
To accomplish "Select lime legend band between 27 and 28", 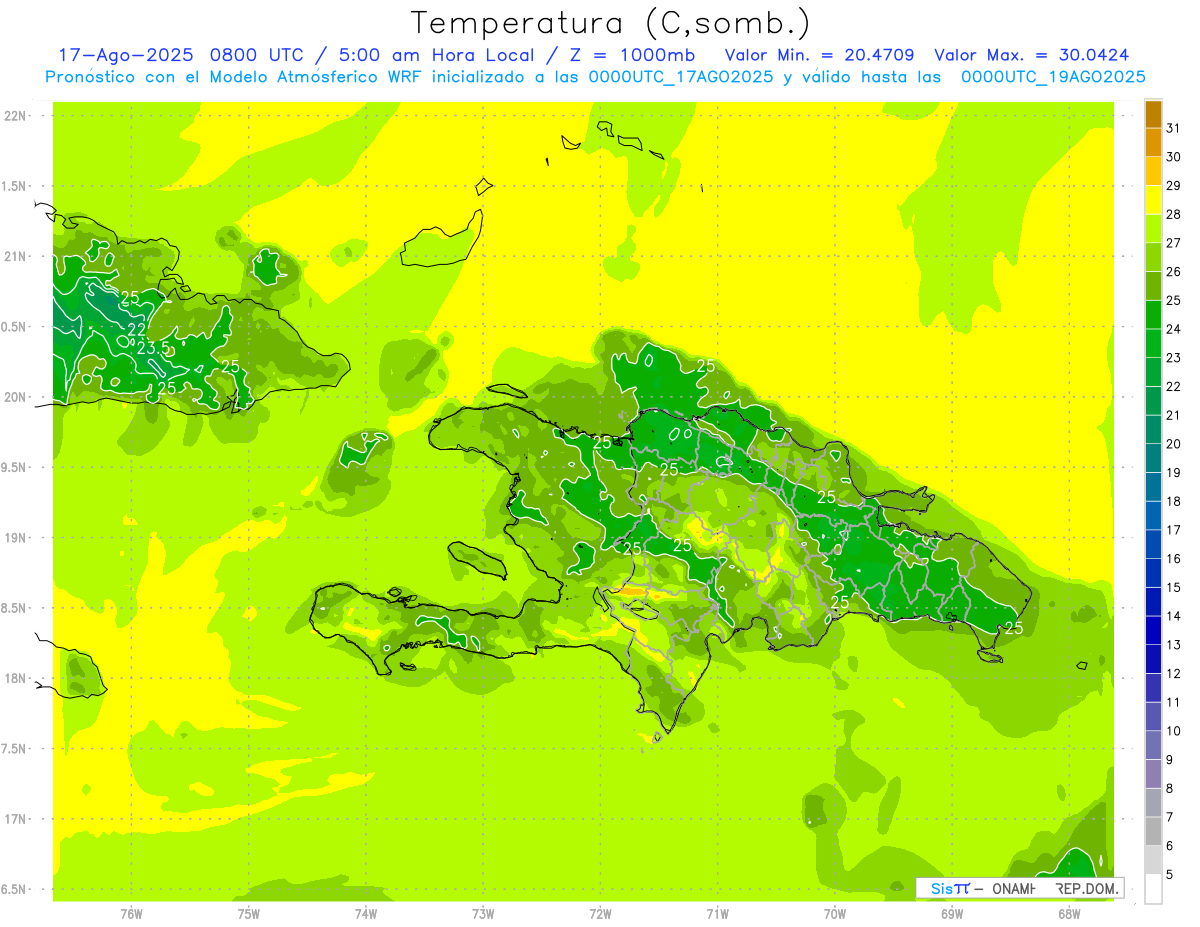I will coord(1153,228).
